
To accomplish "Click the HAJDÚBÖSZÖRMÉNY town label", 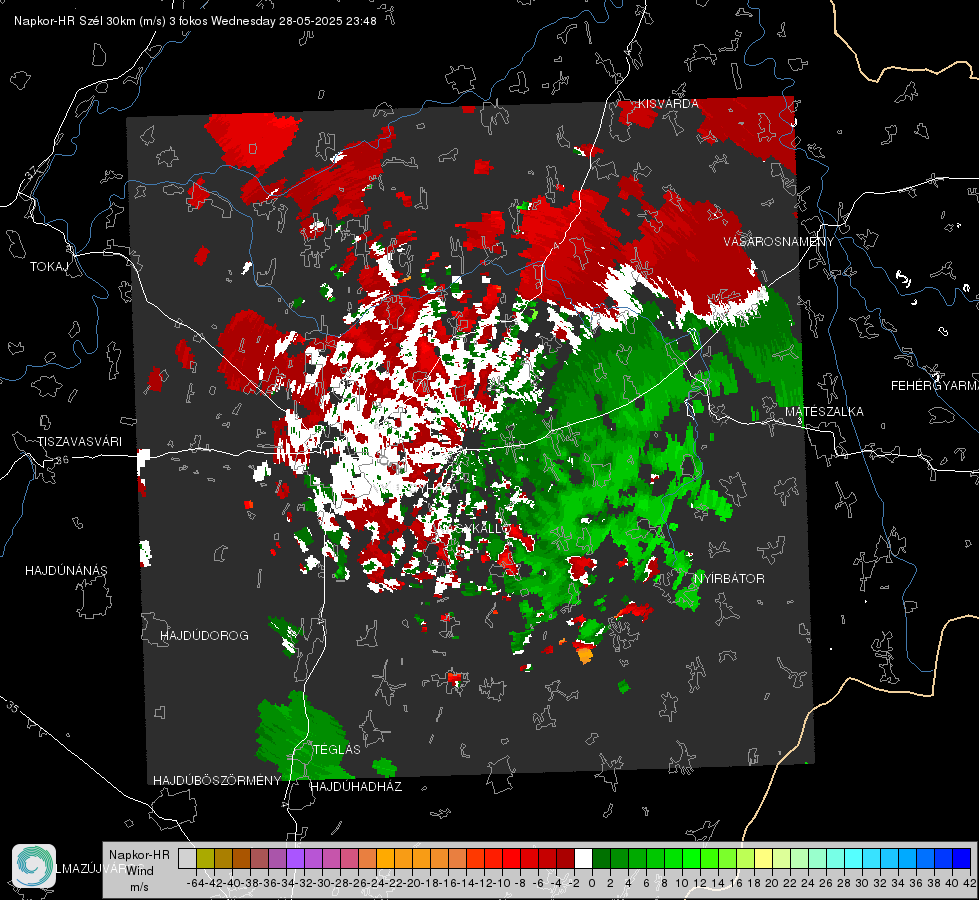I will click(x=217, y=780).
